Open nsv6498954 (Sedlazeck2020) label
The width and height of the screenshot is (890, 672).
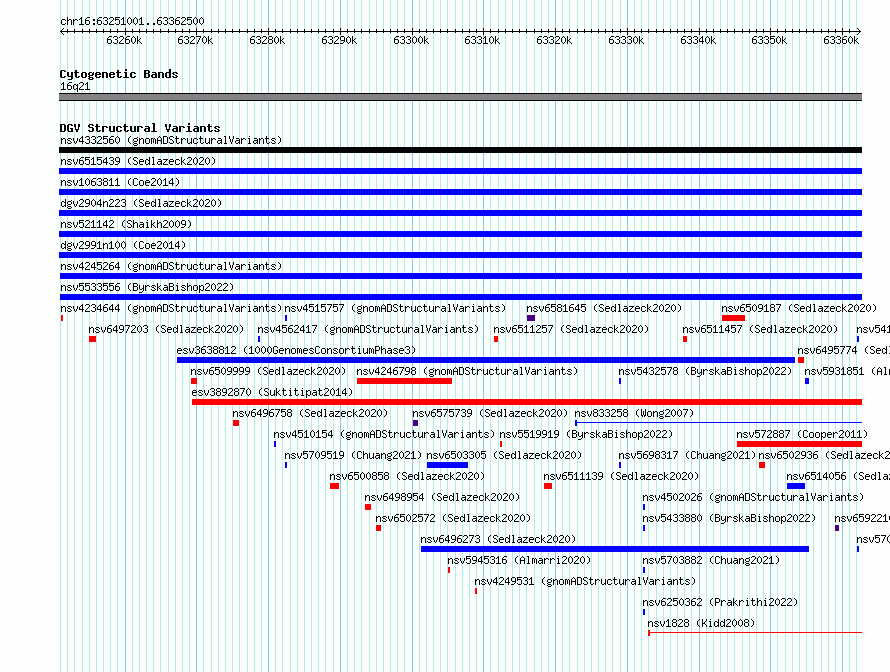(442, 497)
